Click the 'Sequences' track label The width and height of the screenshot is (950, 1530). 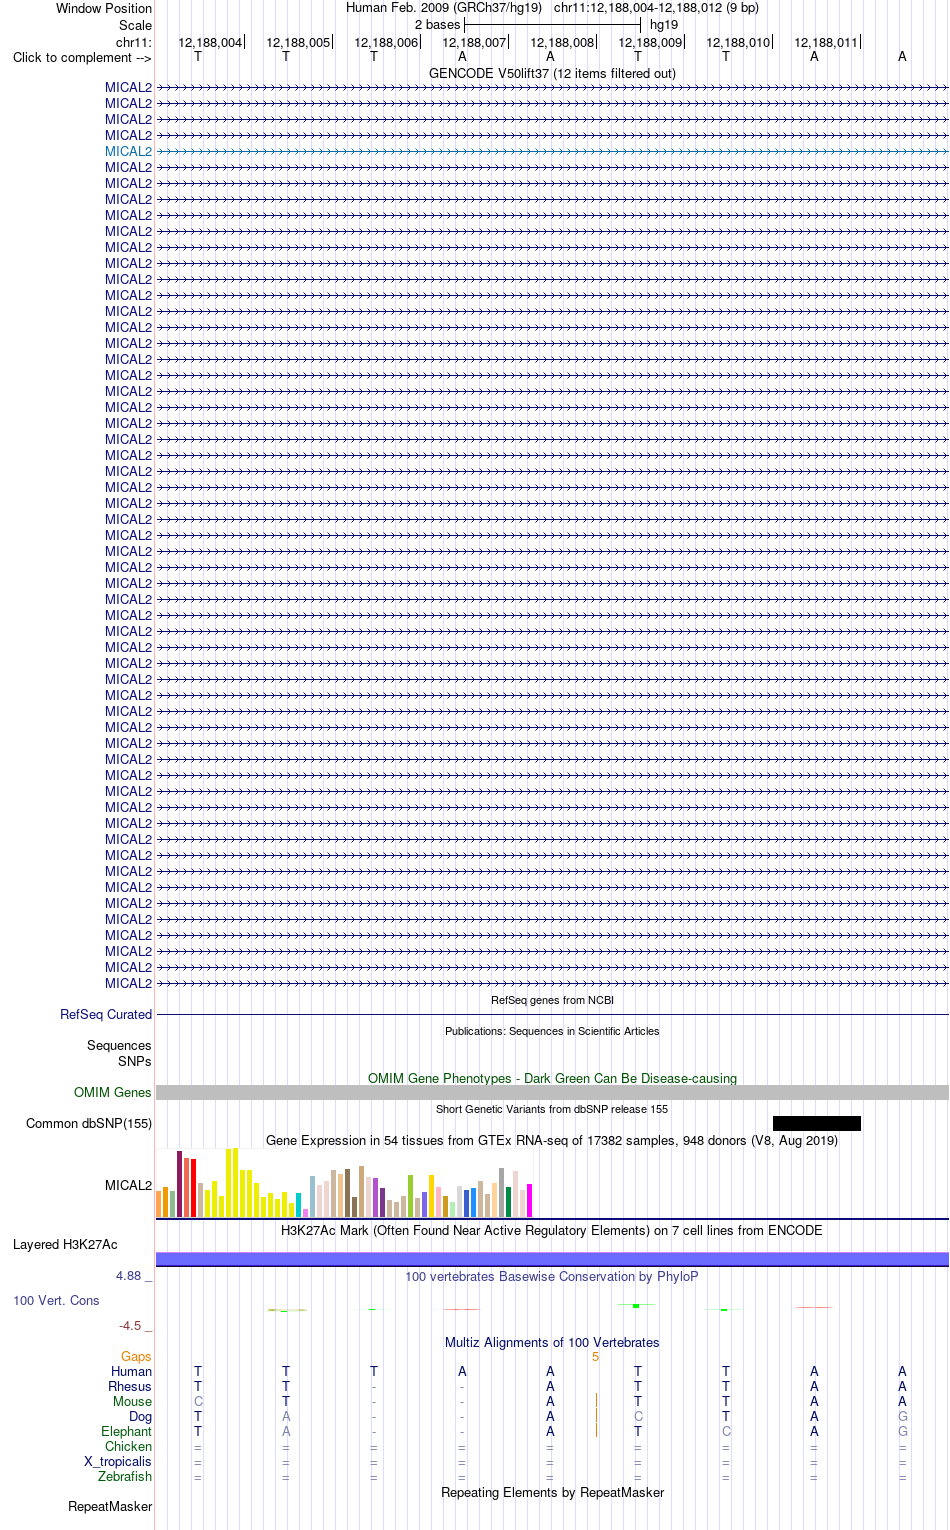pos(119,1045)
